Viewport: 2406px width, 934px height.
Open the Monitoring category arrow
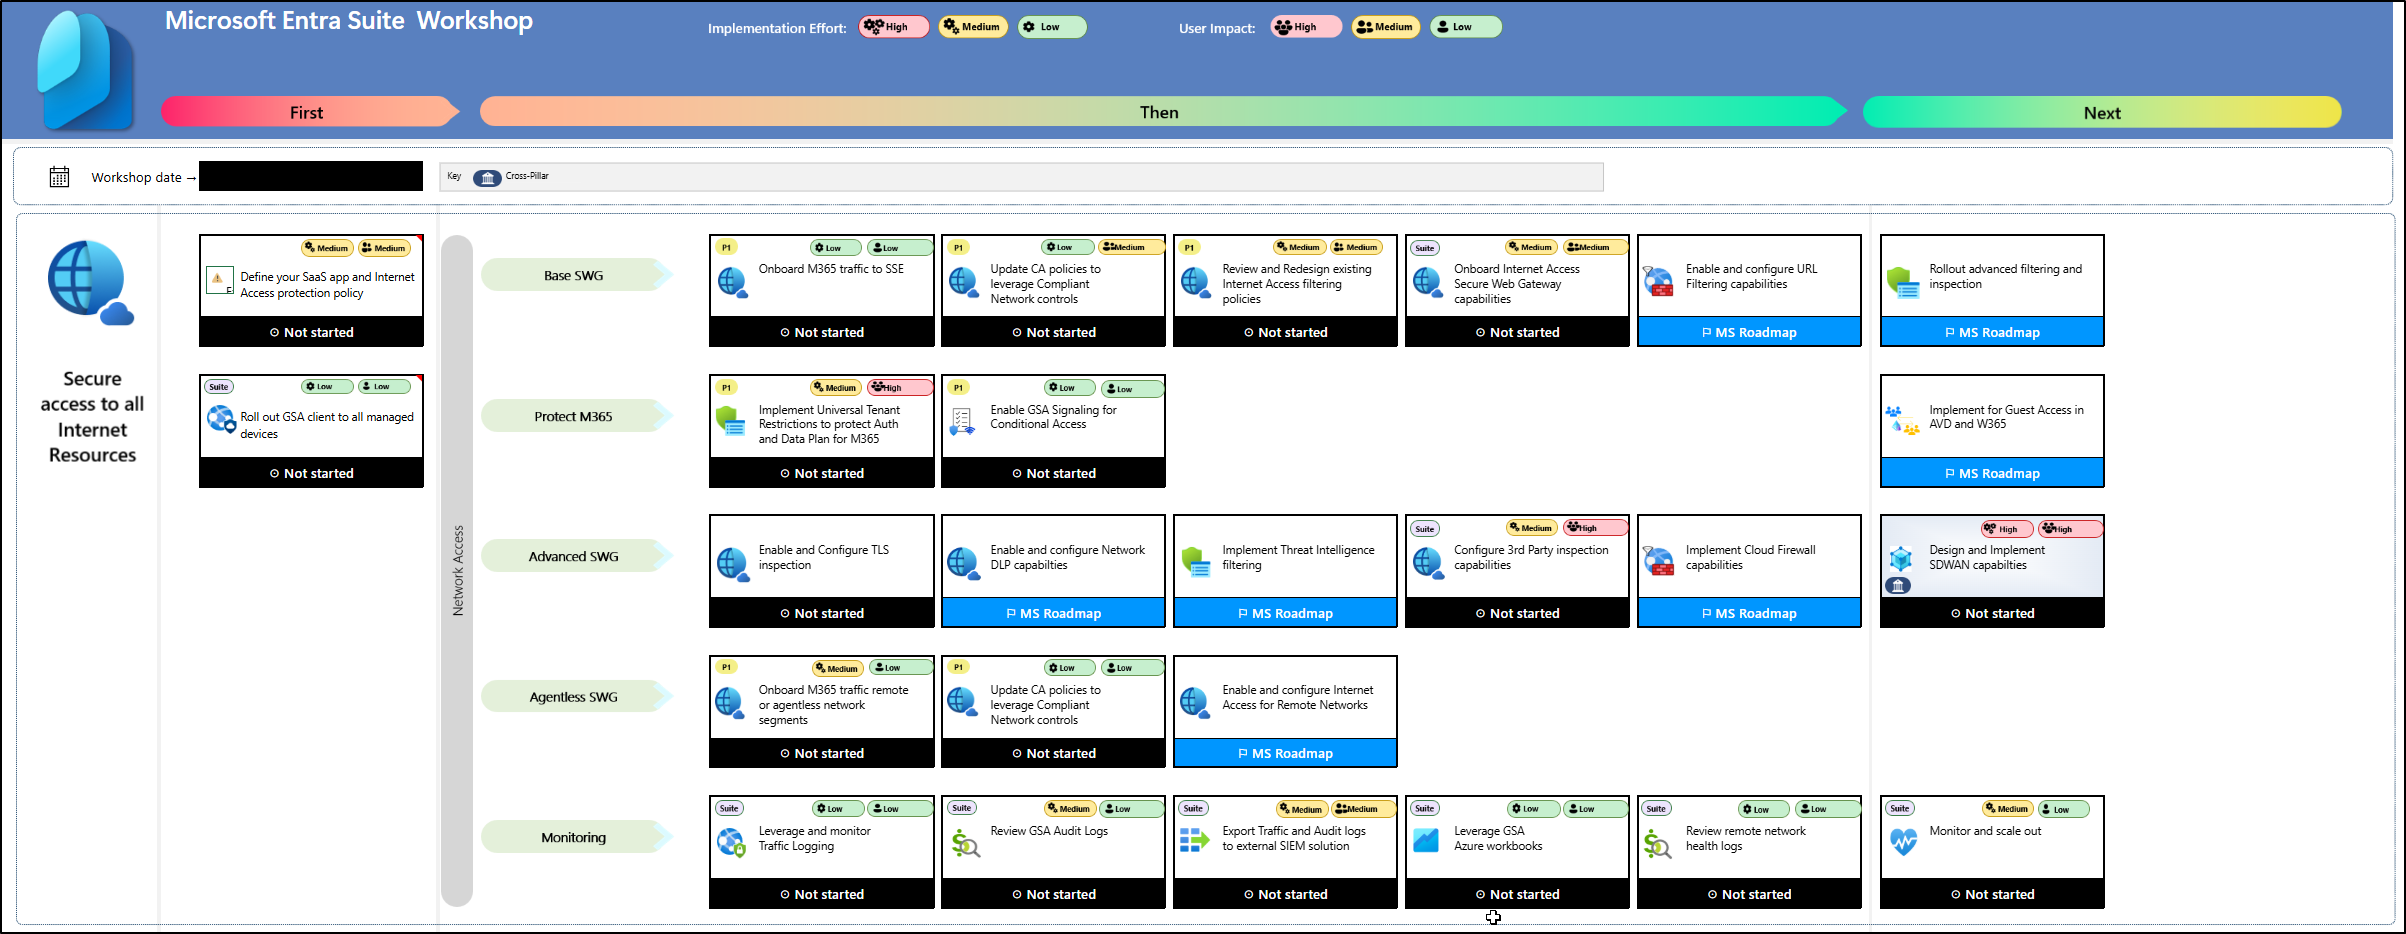(x=574, y=838)
